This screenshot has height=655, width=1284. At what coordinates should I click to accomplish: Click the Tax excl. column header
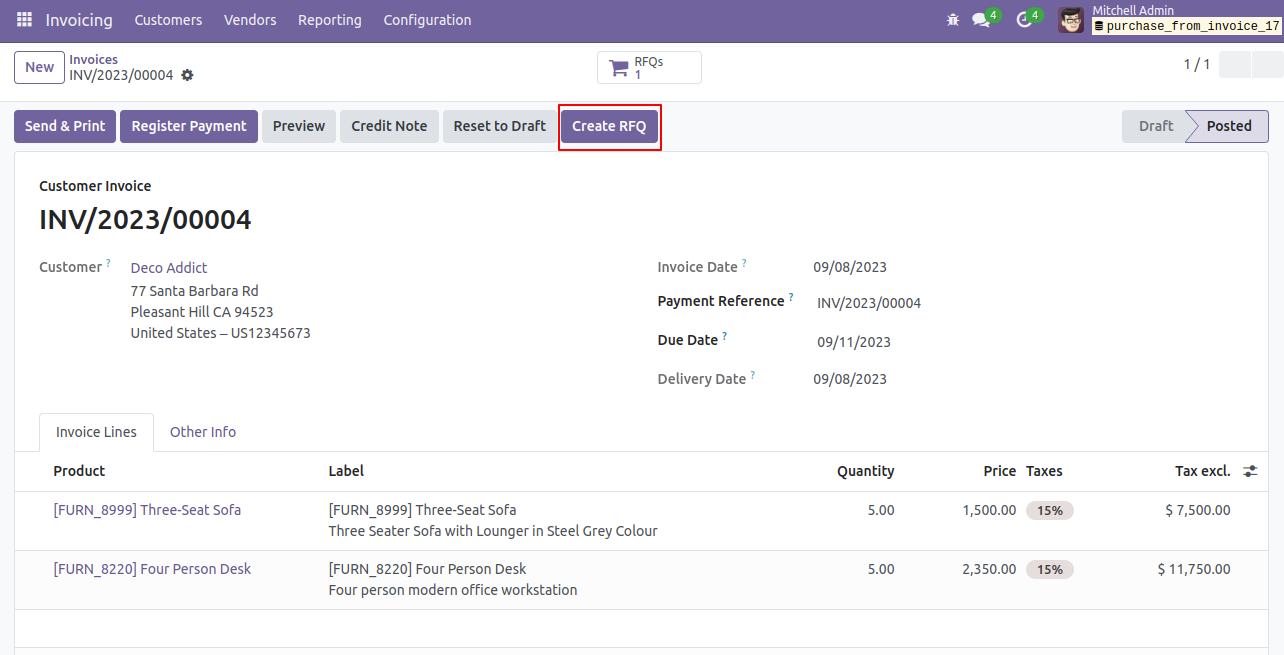click(x=1202, y=471)
